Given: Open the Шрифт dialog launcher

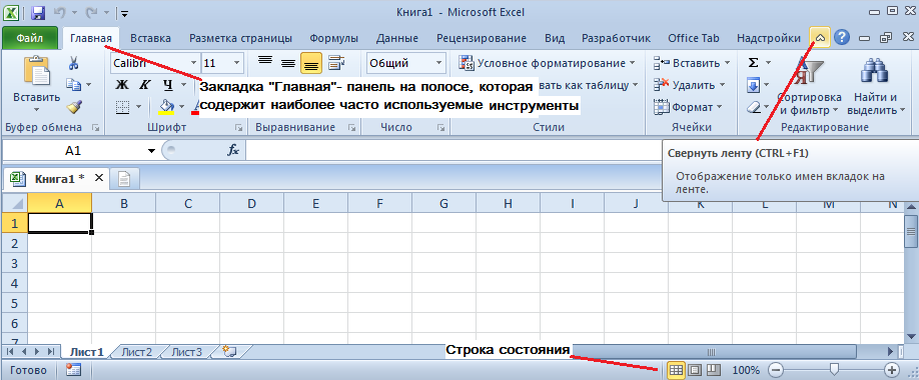Looking at the screenshot, I should point(239,127).
